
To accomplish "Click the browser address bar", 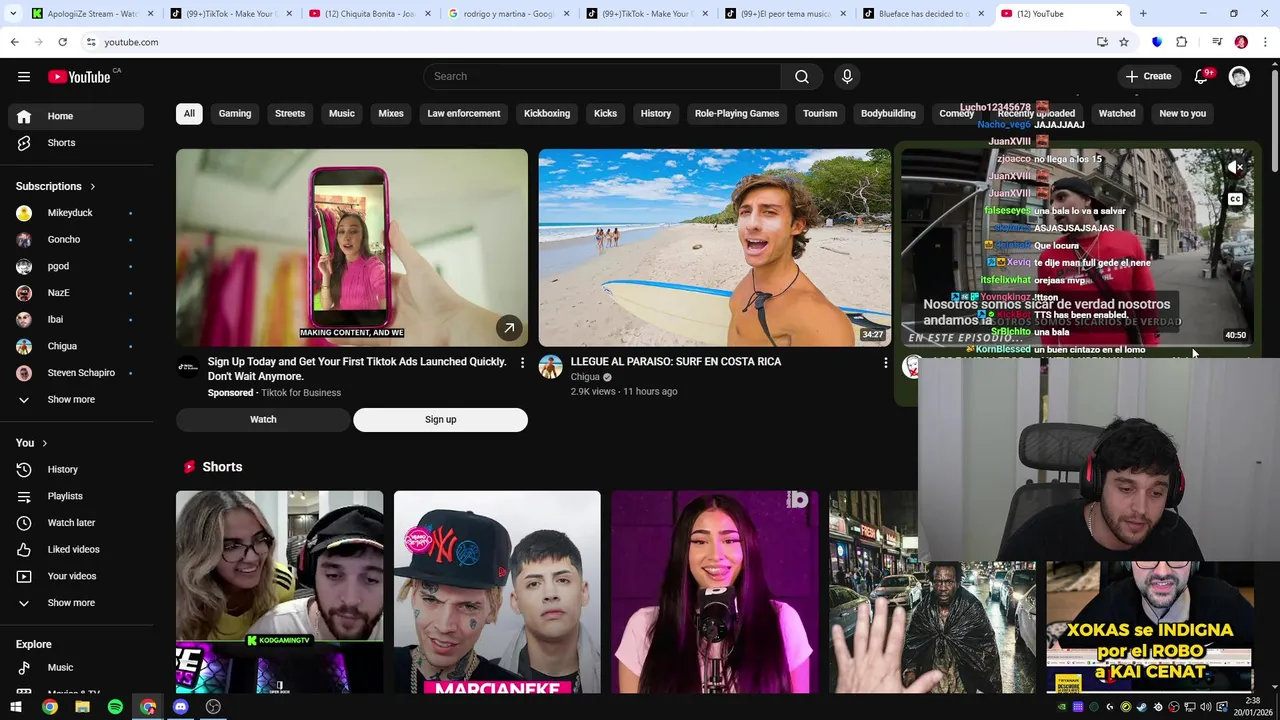I will [x=590, y=42].
